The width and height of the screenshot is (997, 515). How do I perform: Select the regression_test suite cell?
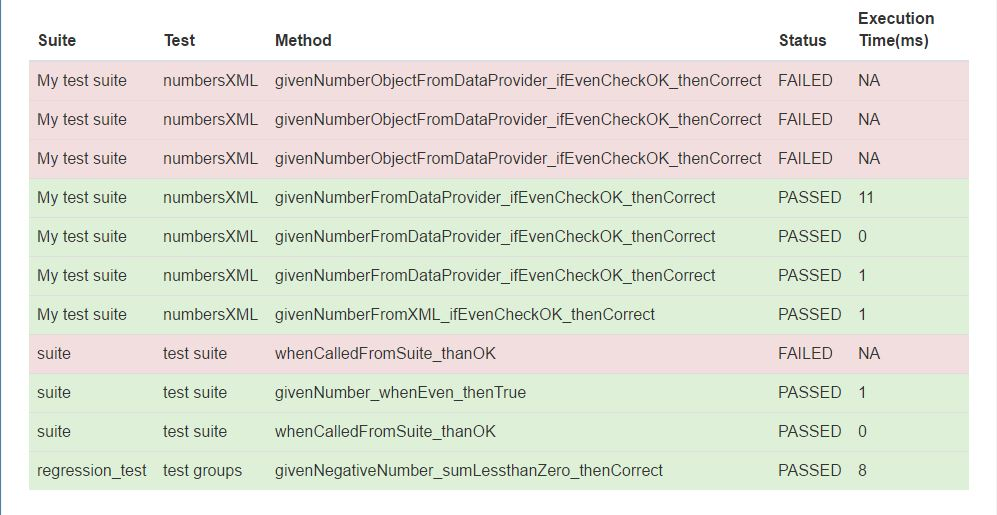tap(92, 470)
